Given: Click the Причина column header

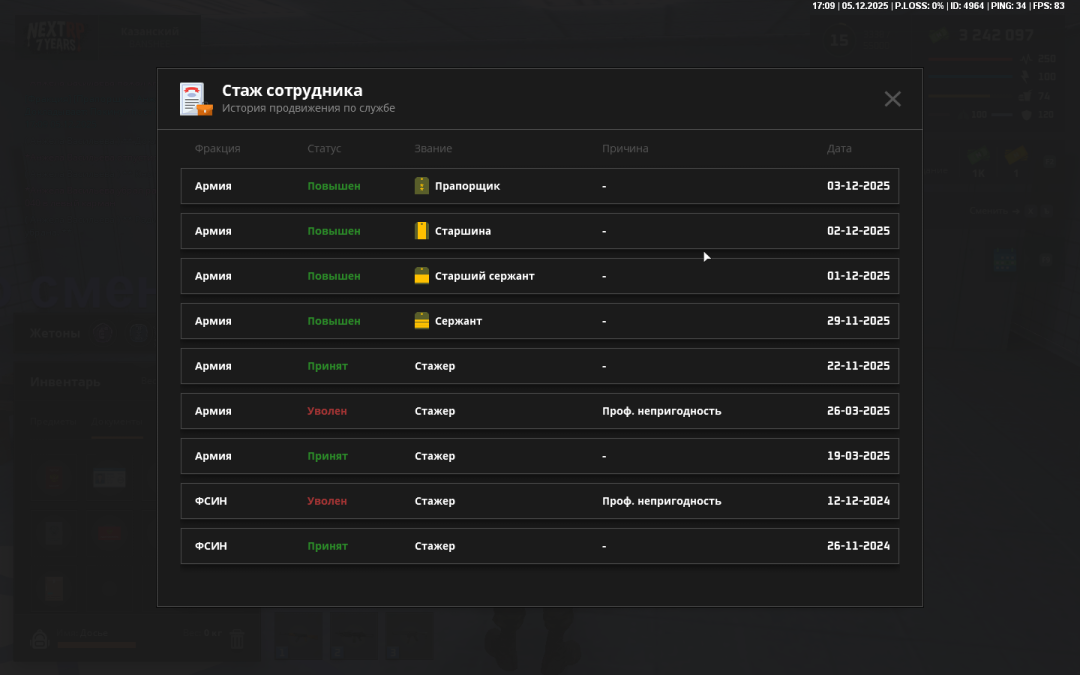Looking at the screenshot, I should tap(625, 149).
